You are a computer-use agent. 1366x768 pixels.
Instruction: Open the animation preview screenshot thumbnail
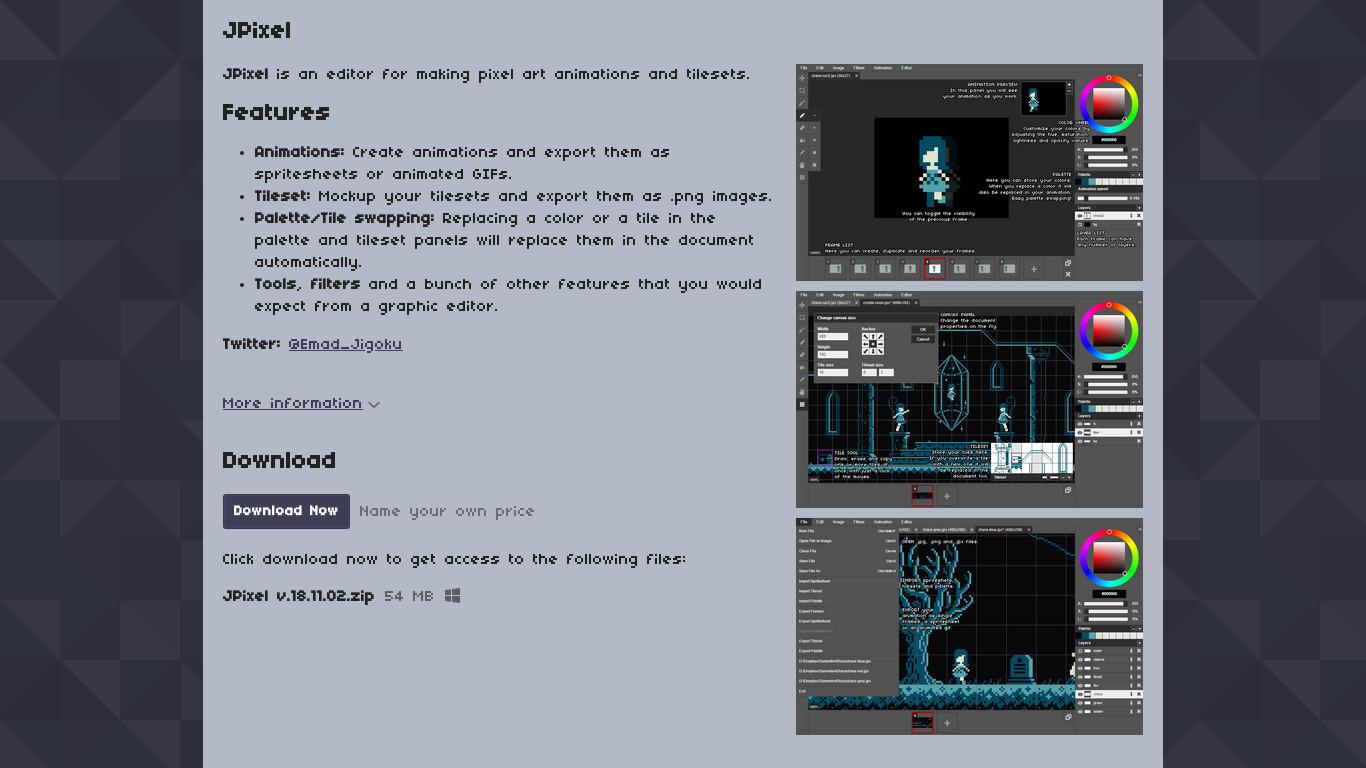pyautogui.click(x=969, y=173)
